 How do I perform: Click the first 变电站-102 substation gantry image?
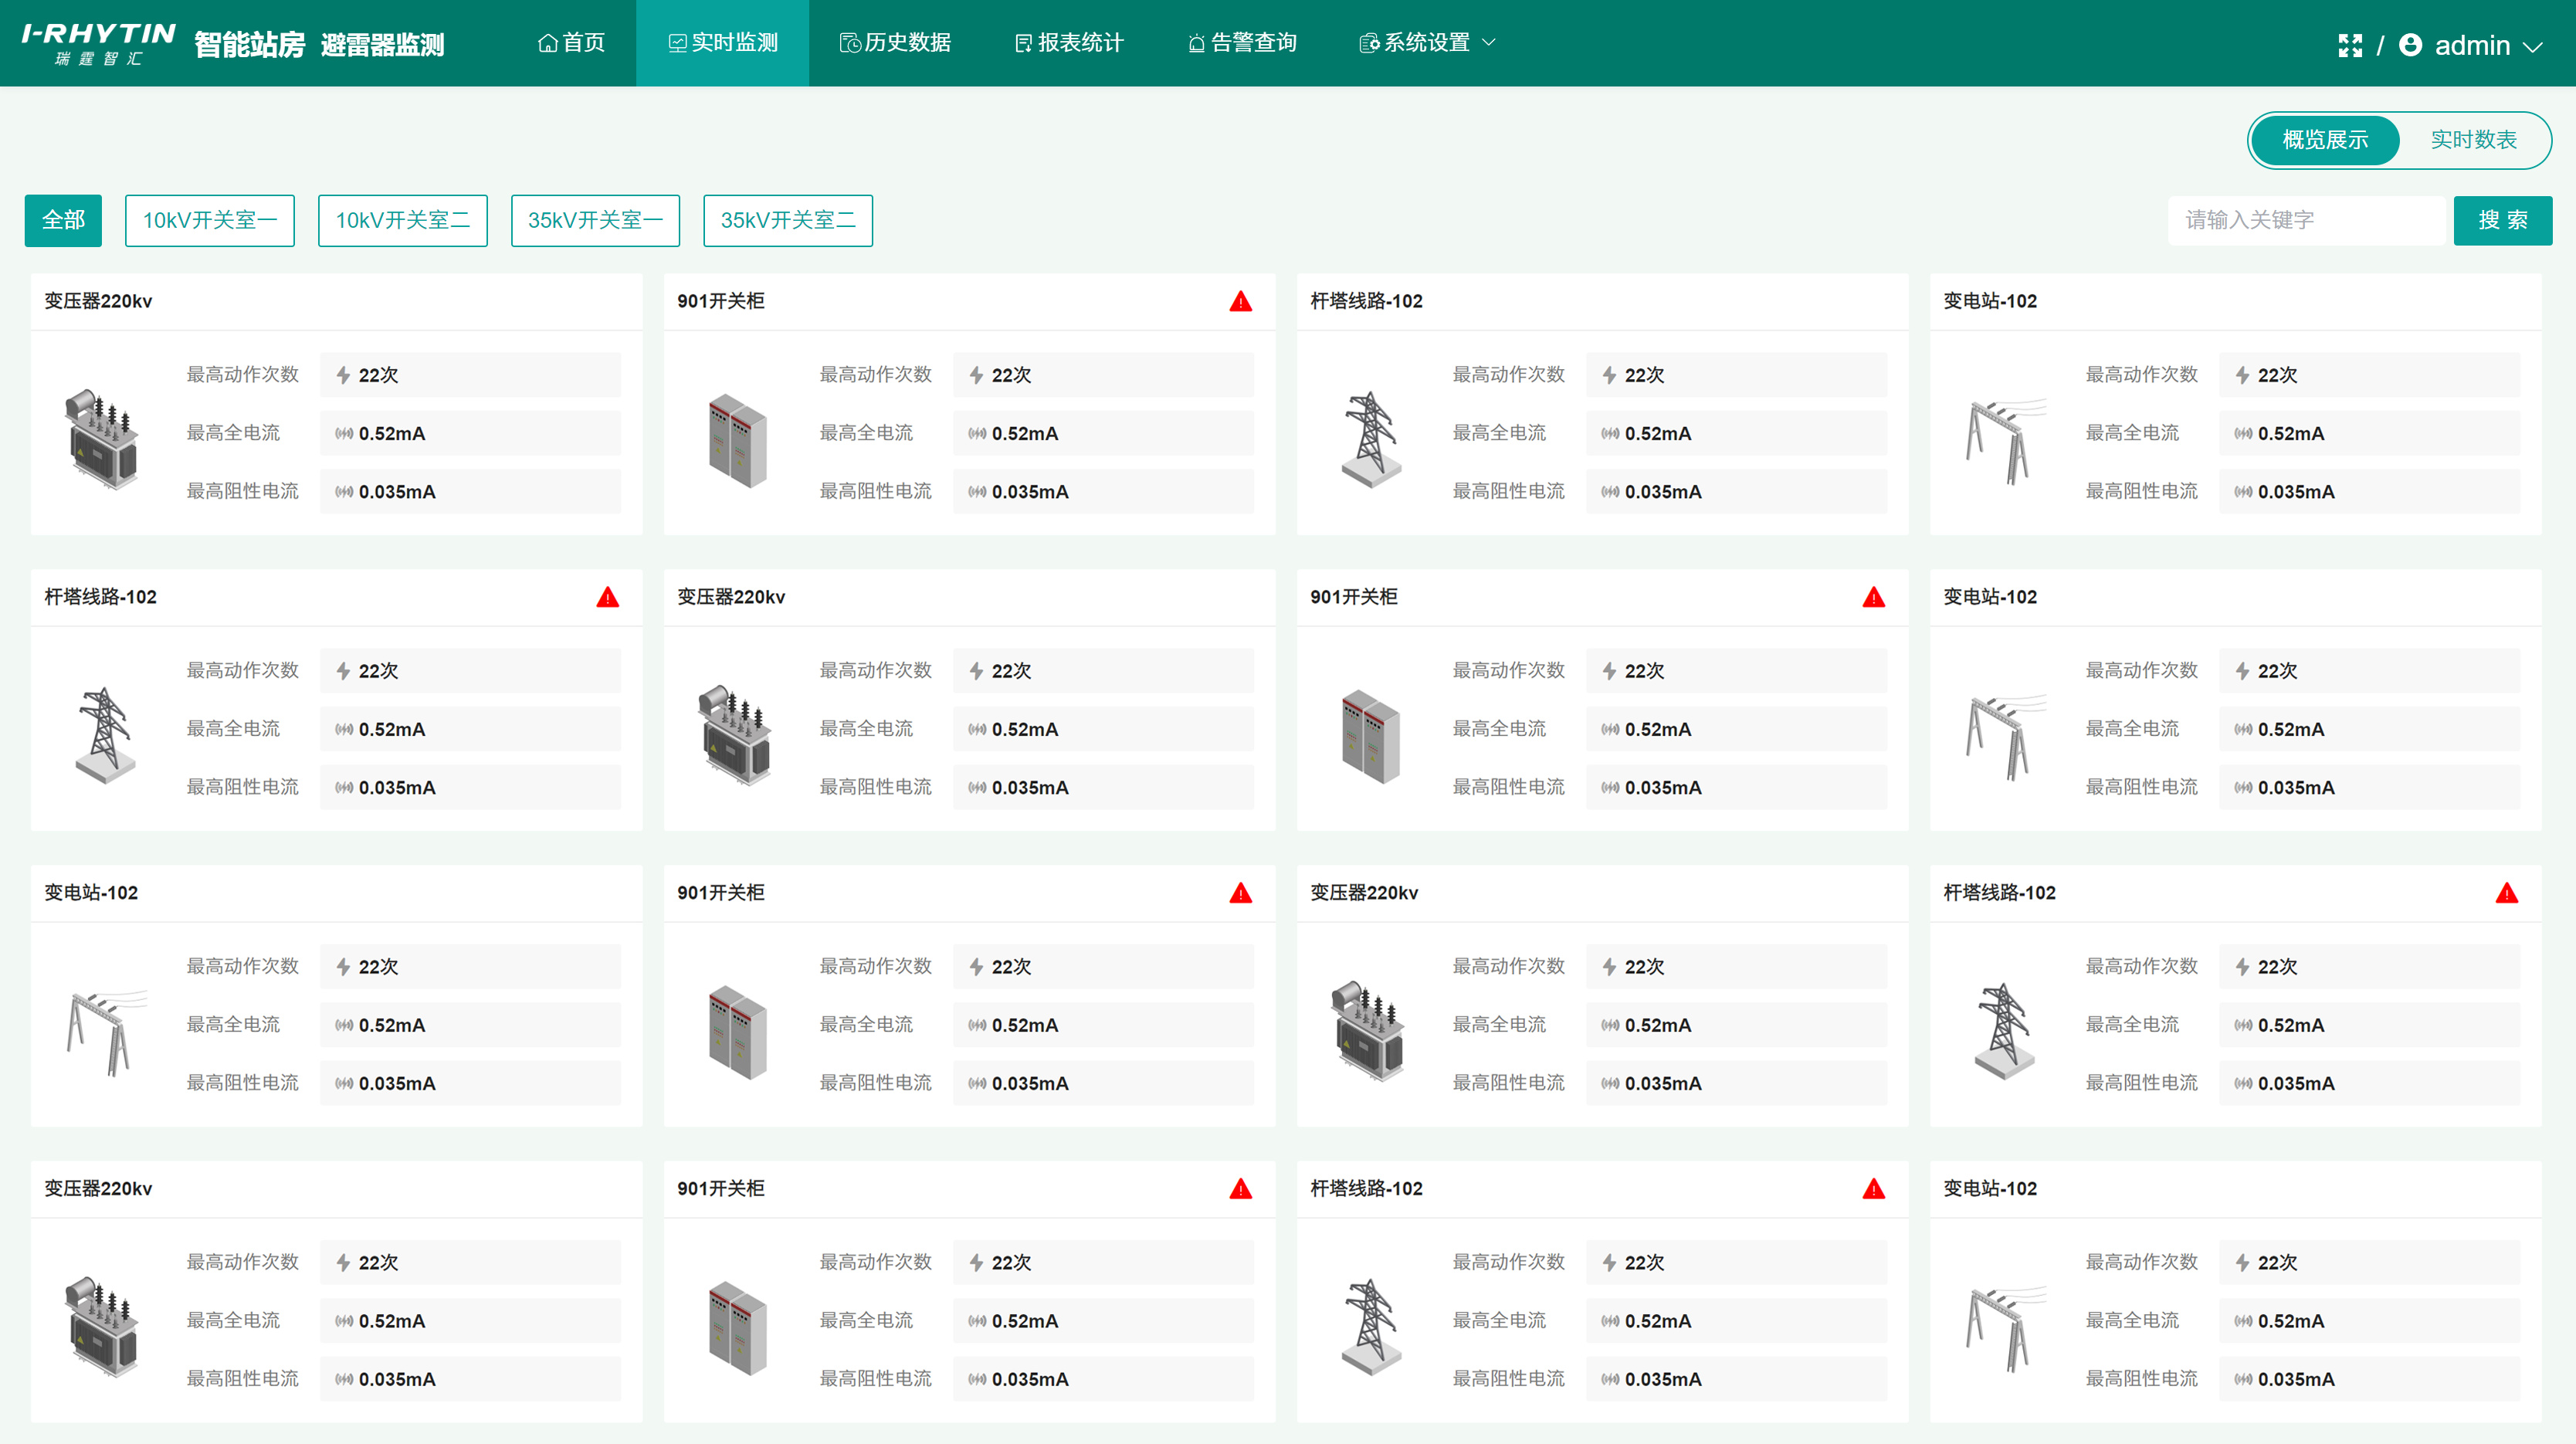click(2005, 440)
